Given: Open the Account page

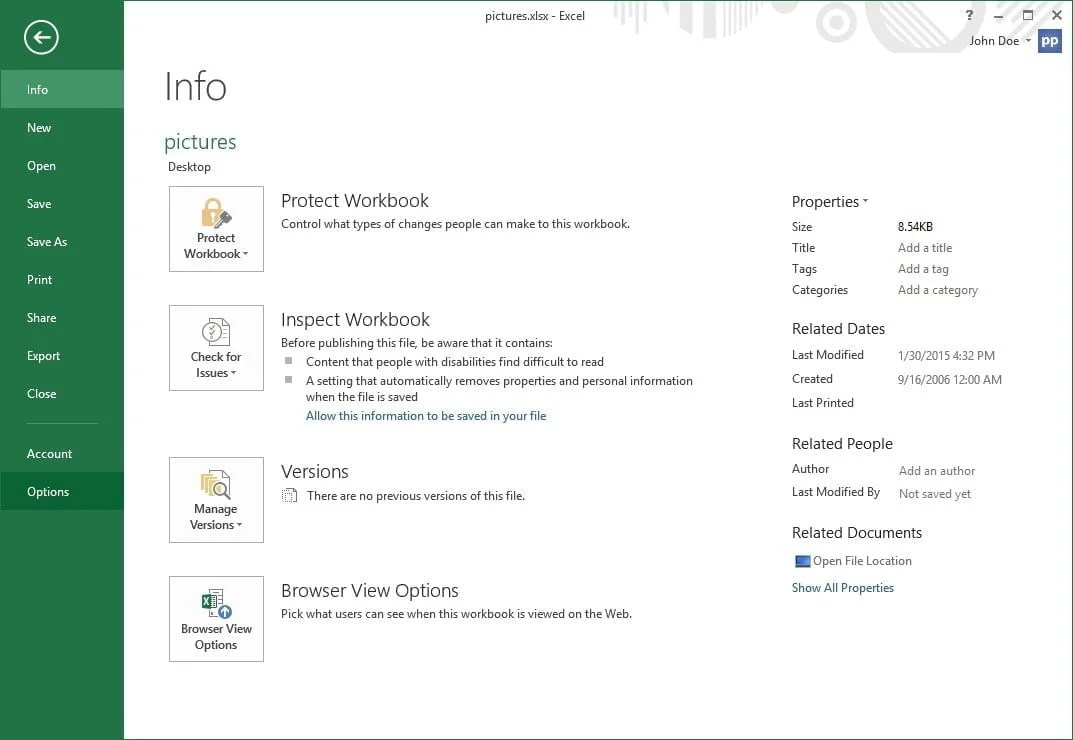Looking at the screenshot, I should pyautogui.click(x=49, y=453).
